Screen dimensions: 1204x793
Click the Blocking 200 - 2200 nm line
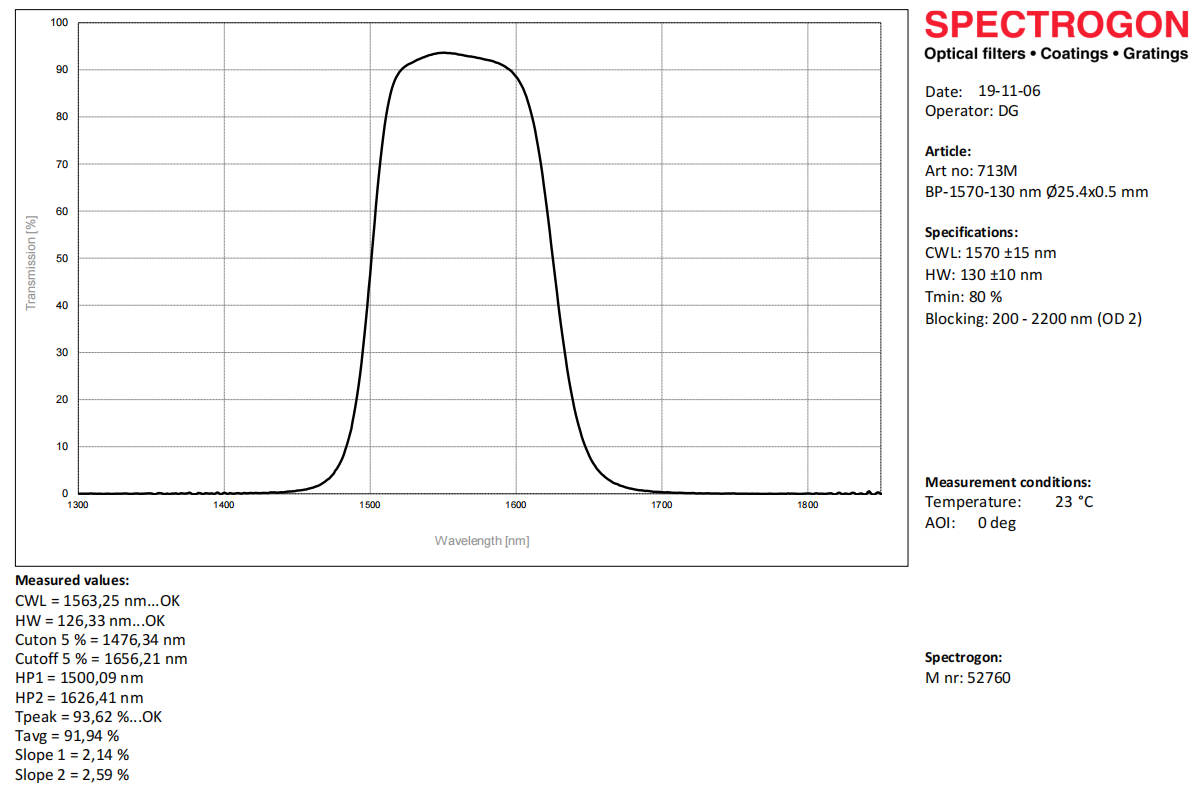pyautogui.click(x=1033, y=319)
